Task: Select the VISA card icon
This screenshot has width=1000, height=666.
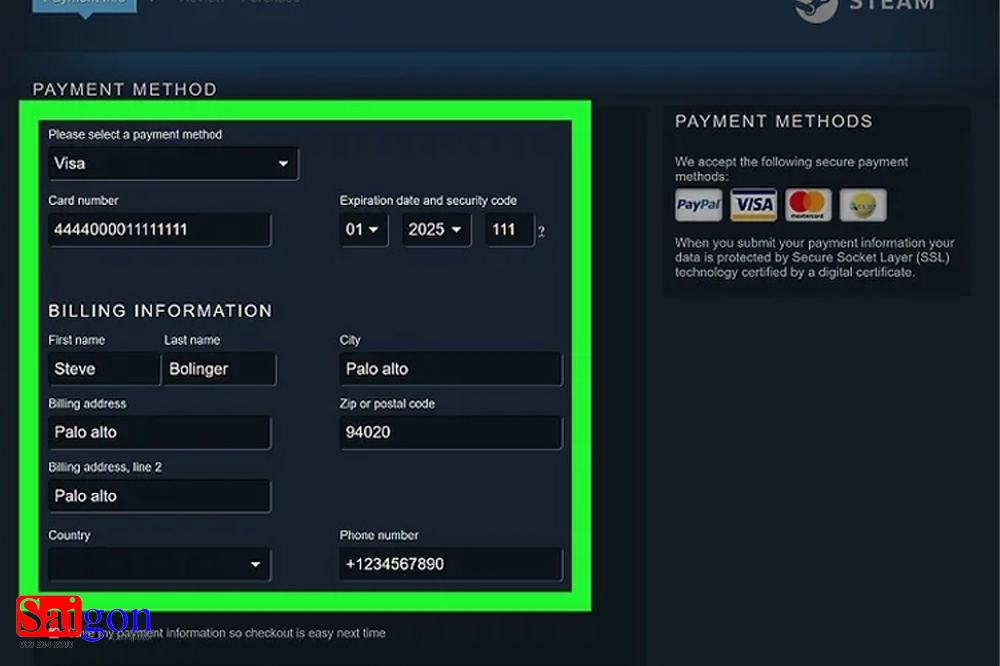Action: coord(753,204)
